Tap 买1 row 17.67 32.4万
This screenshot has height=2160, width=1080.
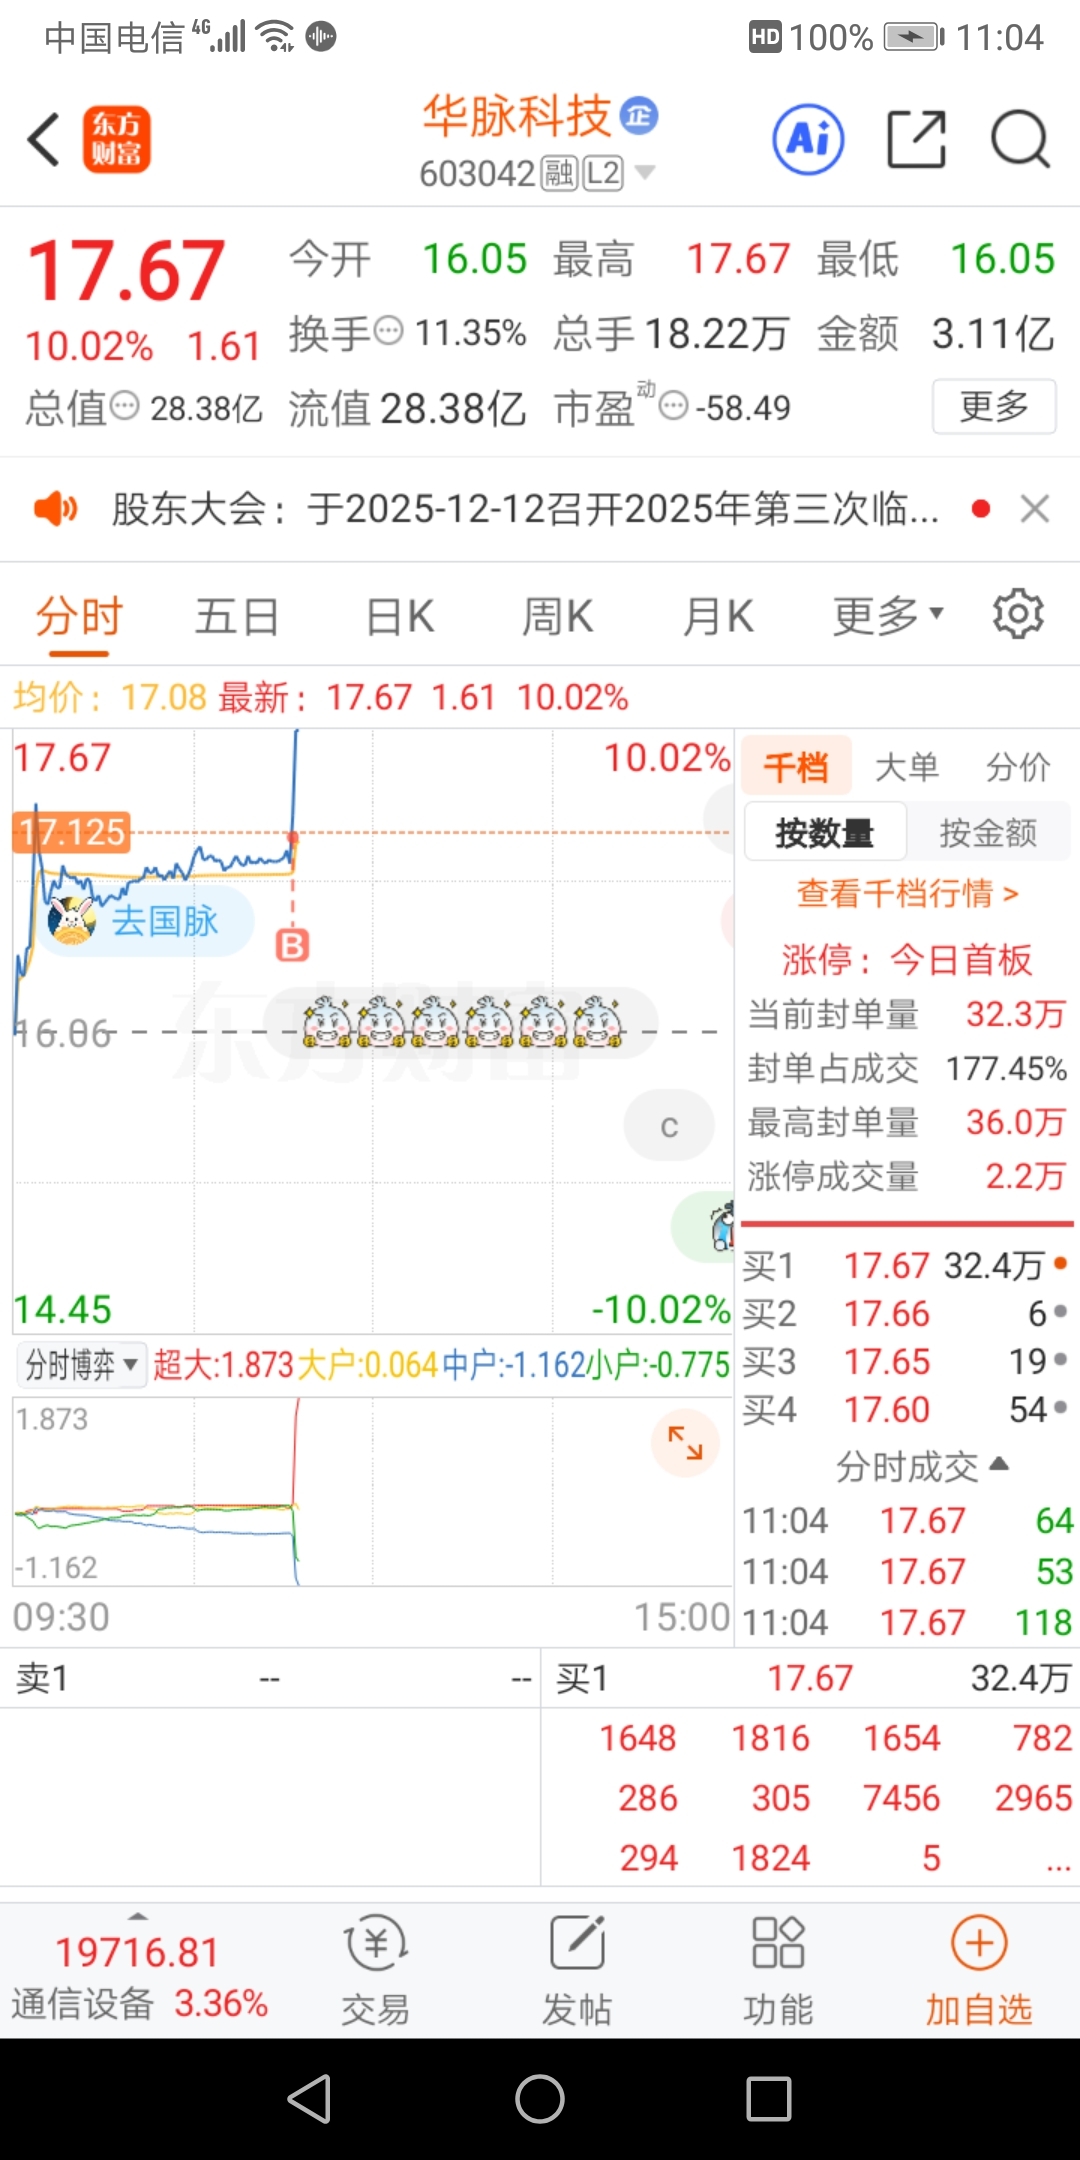[x=906, y=1265]
